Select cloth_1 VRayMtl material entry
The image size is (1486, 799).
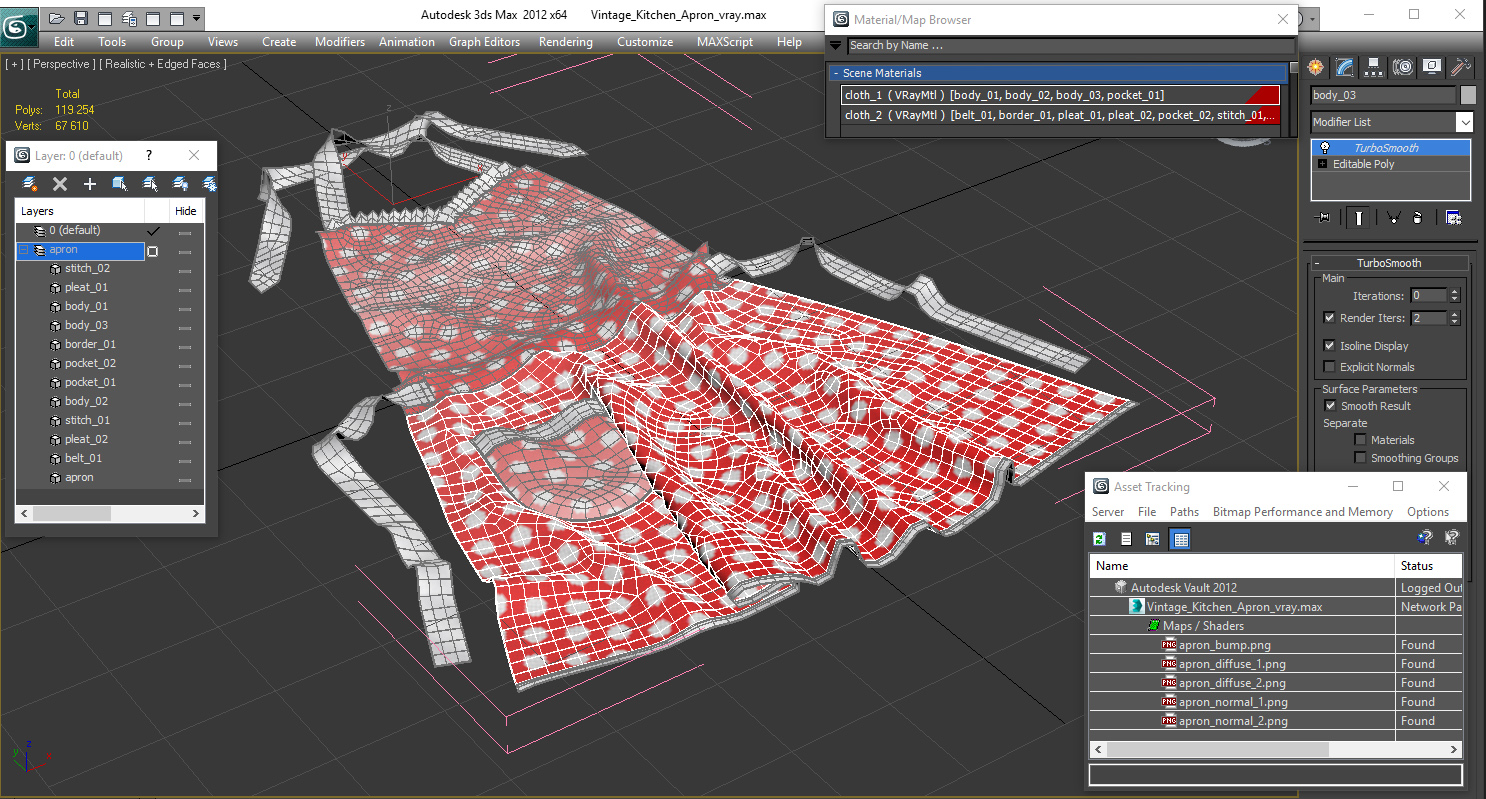point(1061,95)
